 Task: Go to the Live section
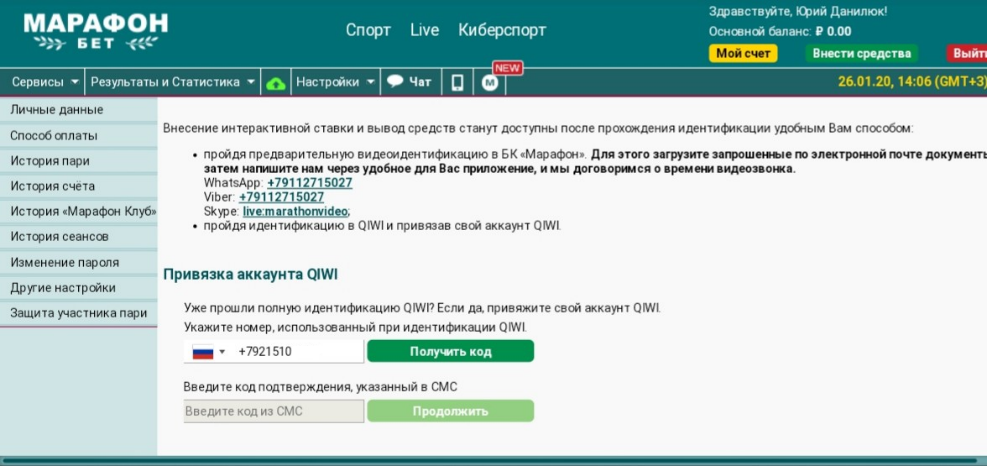[x=424, y=30]
